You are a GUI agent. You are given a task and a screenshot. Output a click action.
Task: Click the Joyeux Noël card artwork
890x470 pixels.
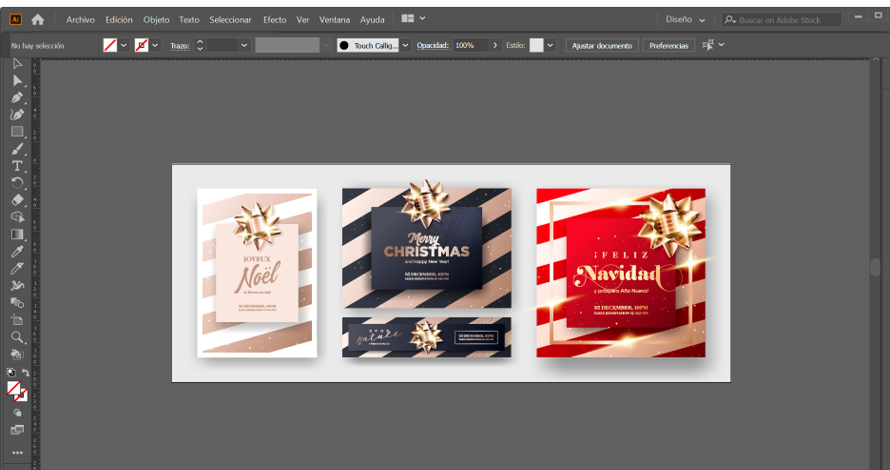(x=257, y=273)
